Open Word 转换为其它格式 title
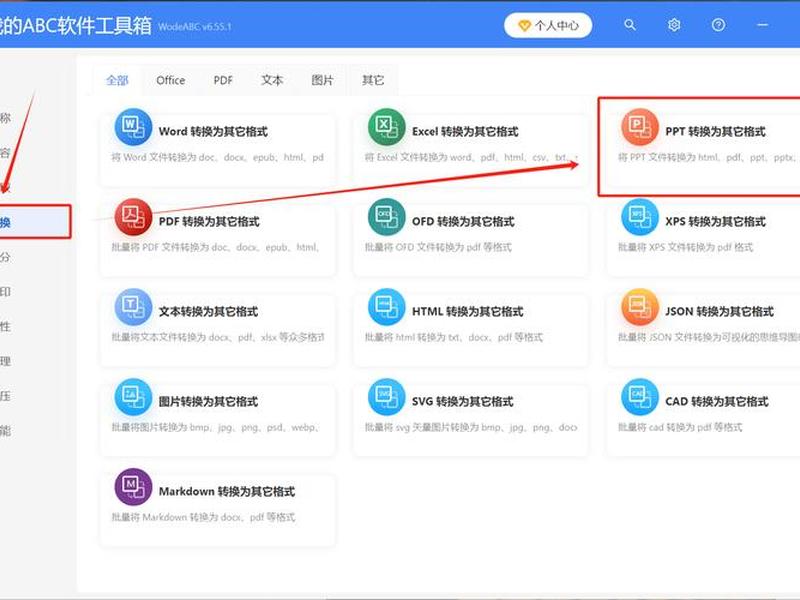Viewport: 800px width, 600px height. click(x=213, y=132)
